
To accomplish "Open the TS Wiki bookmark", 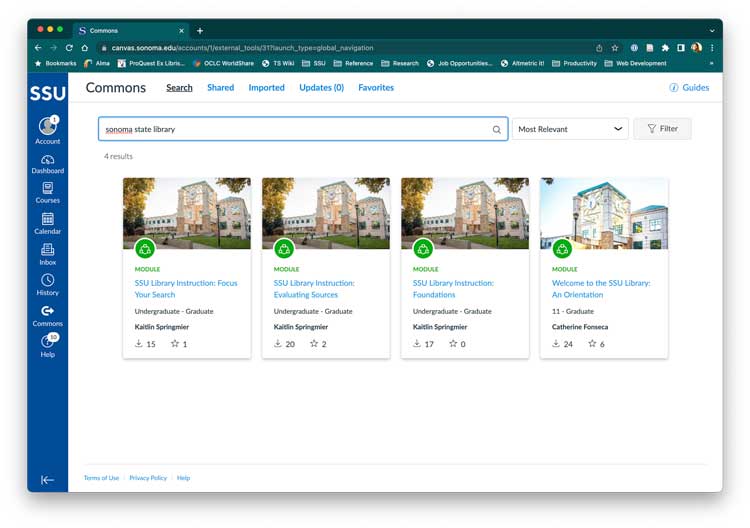I will (278, 63).
